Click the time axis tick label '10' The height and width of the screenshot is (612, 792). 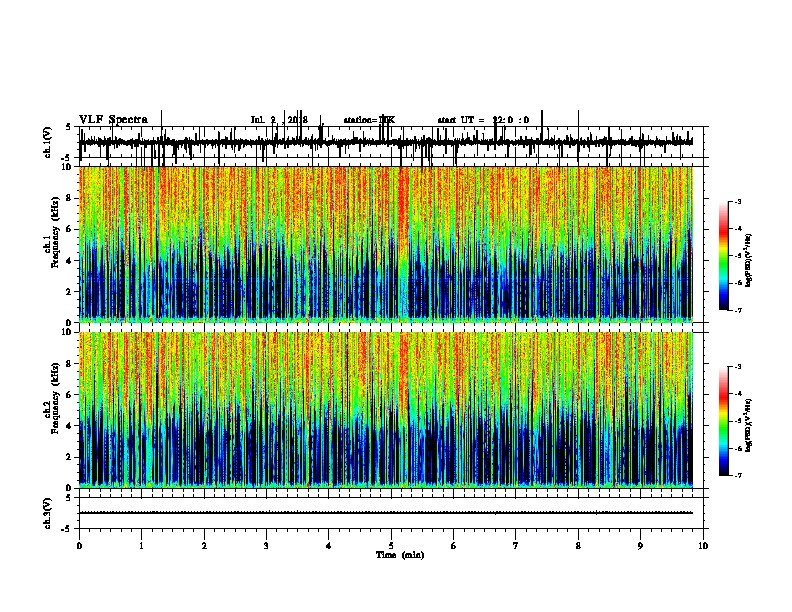pos(703,546)
